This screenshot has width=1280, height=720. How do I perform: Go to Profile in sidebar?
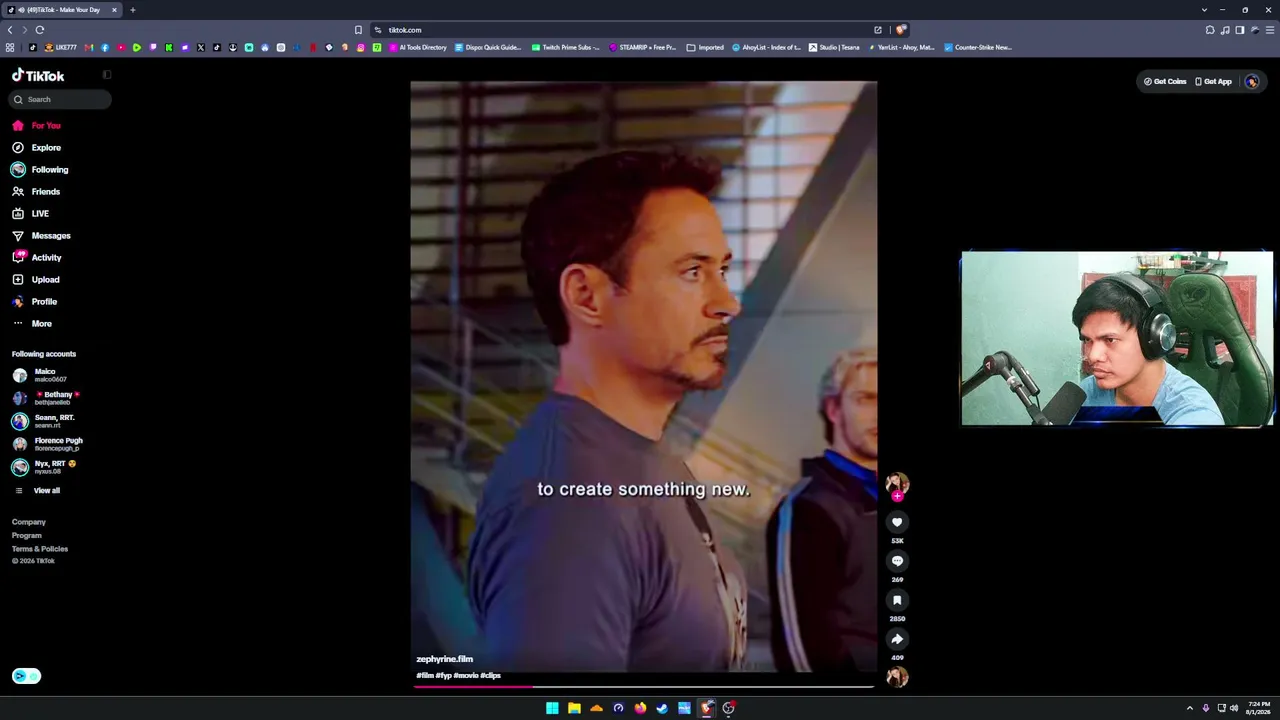coord(34,302)
